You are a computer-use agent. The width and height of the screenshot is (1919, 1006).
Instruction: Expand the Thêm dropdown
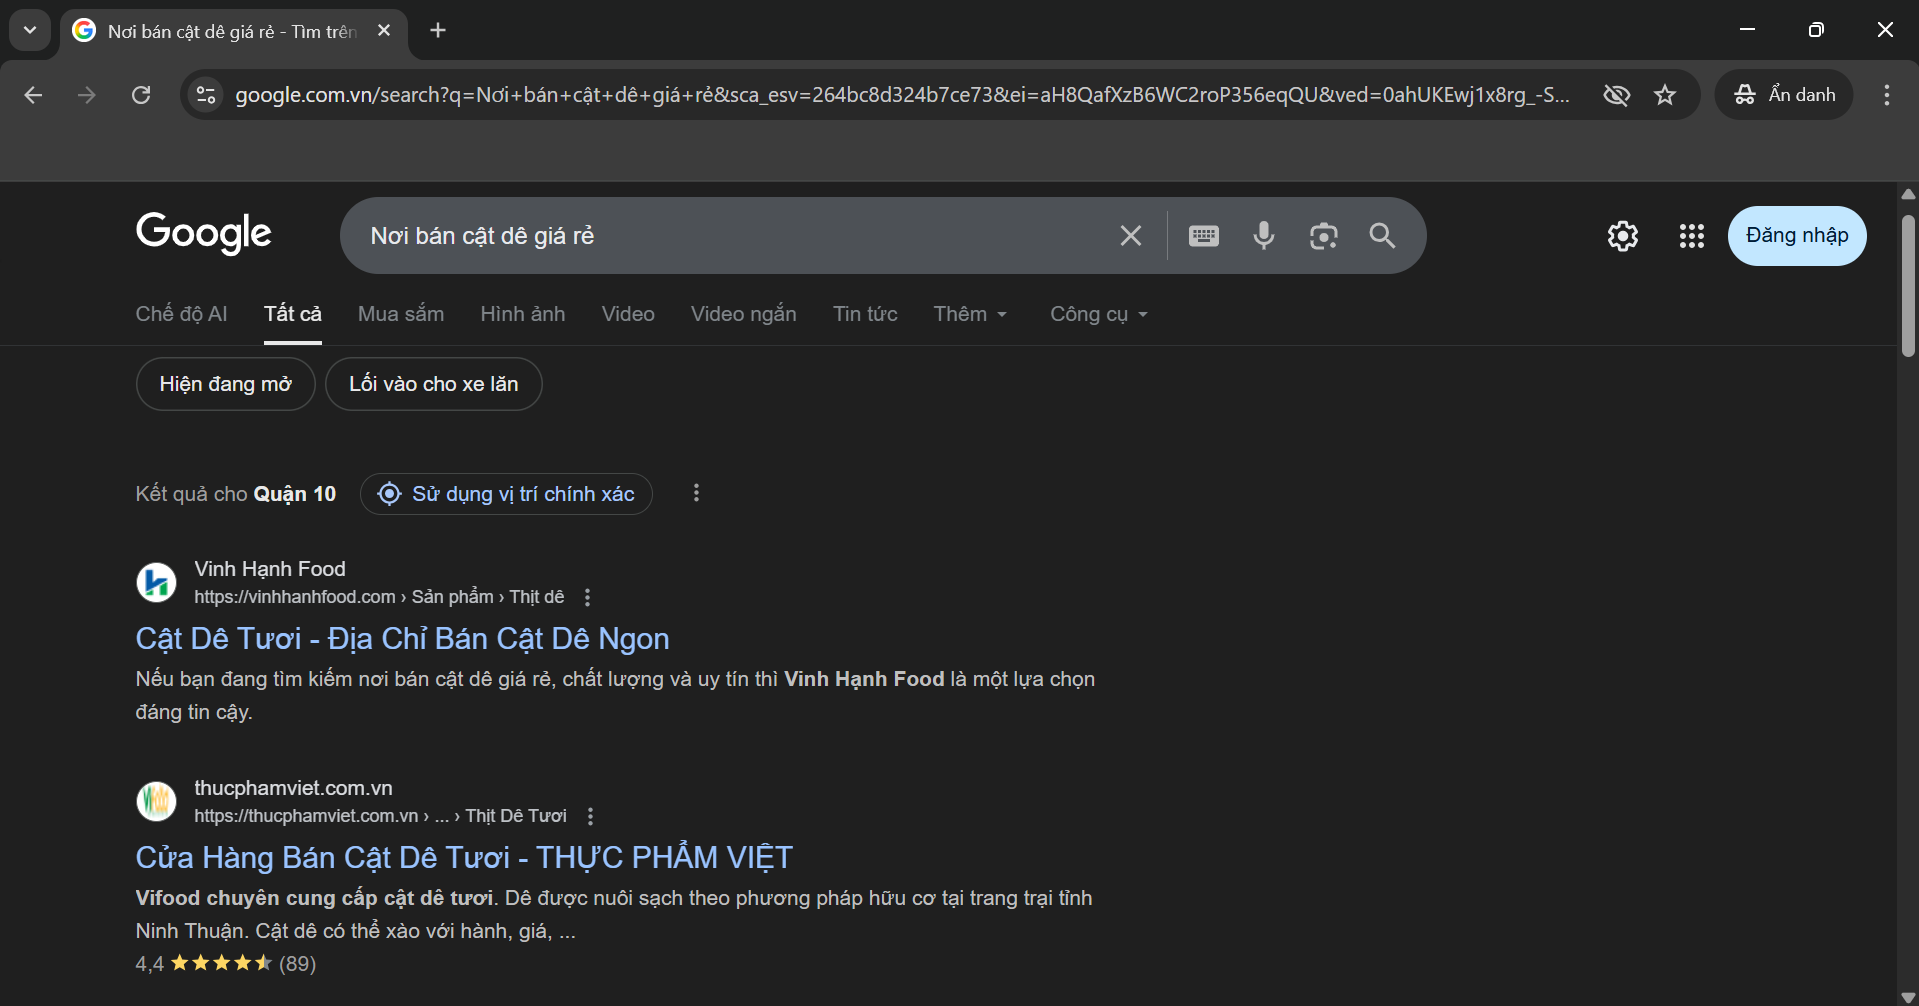[970, 314]
